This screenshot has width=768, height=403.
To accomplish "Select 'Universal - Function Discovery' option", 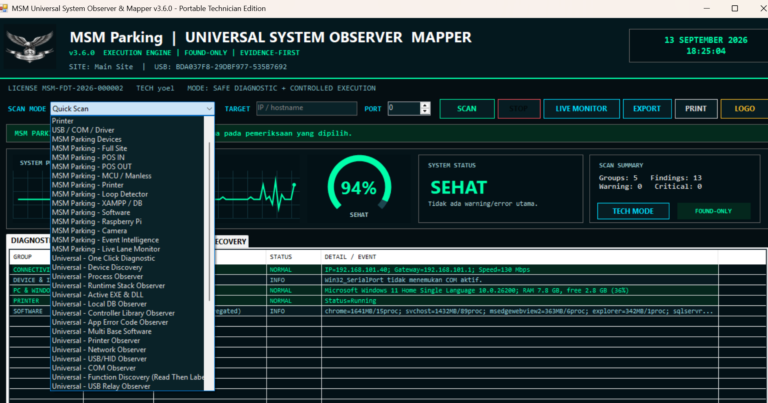I will 127,377.
